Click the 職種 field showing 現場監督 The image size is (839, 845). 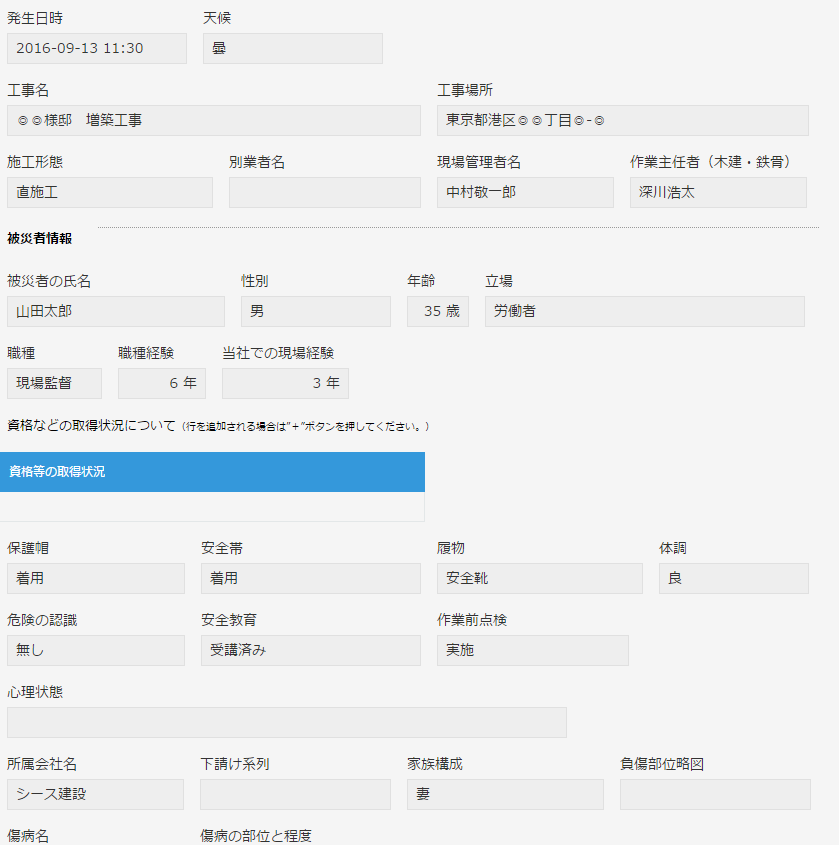(54, 383)
